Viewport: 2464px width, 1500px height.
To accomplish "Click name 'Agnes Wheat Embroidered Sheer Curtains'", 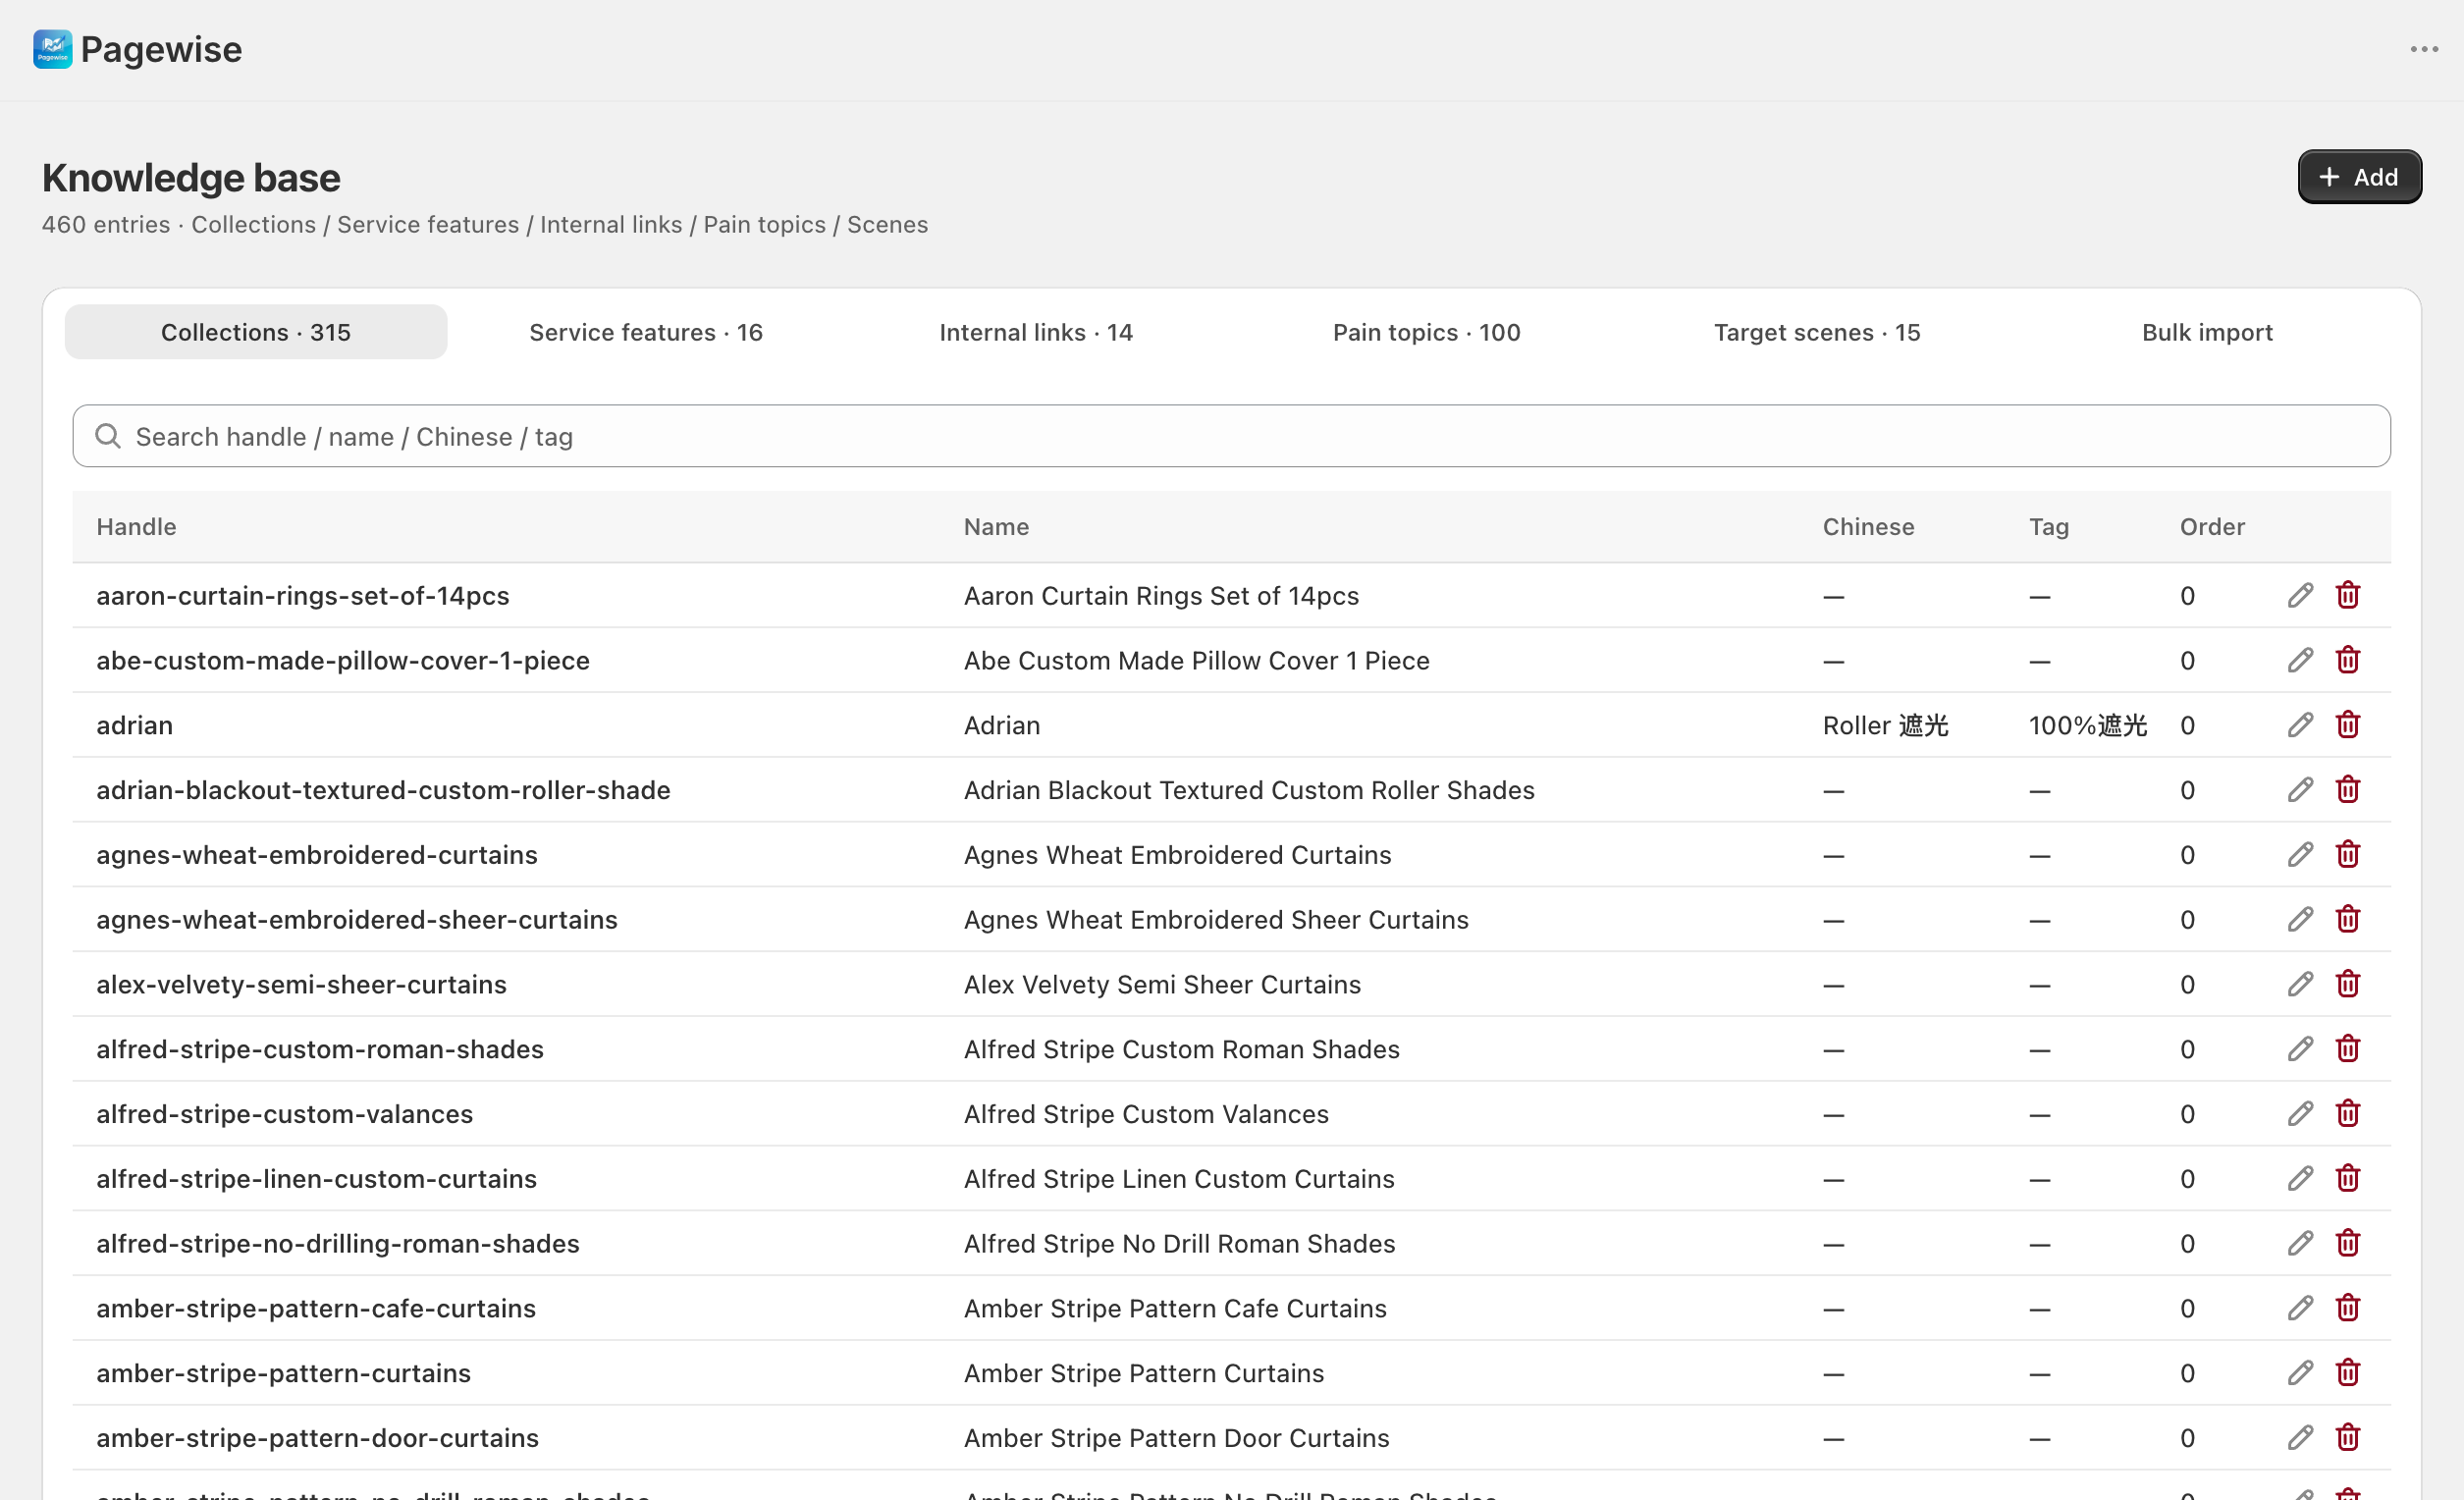I will 1216,920.
